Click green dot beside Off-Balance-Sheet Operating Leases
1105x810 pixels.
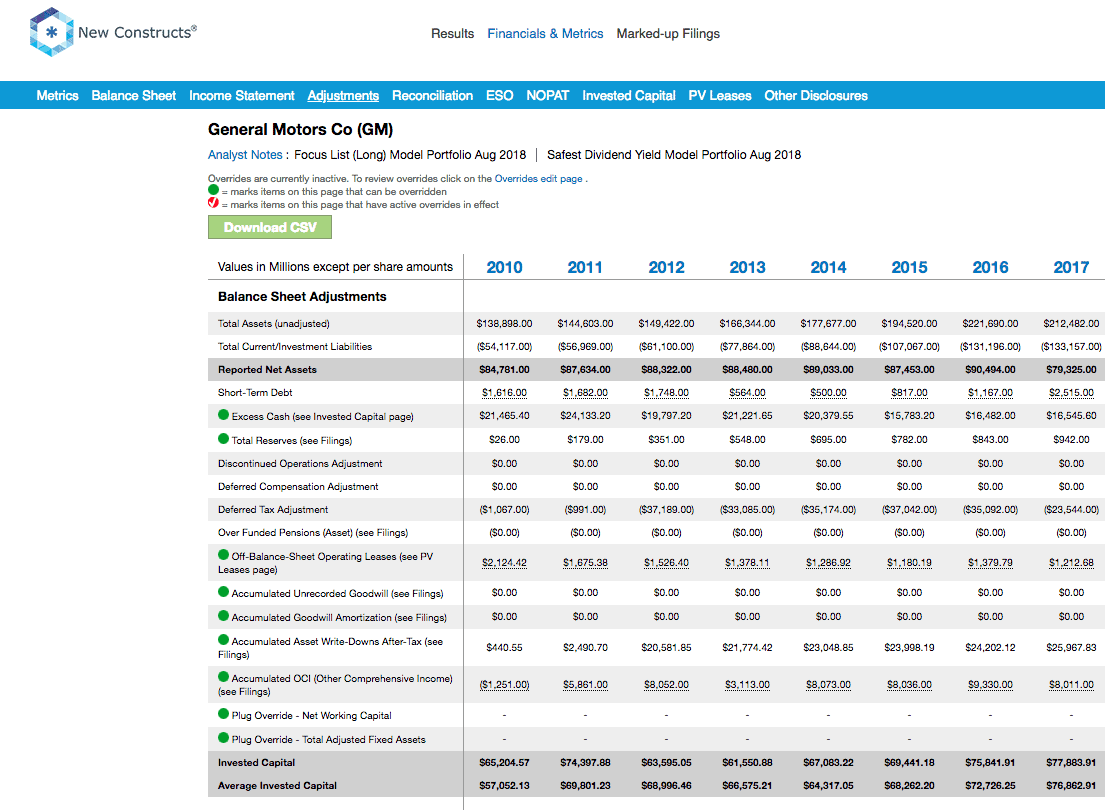223,554
